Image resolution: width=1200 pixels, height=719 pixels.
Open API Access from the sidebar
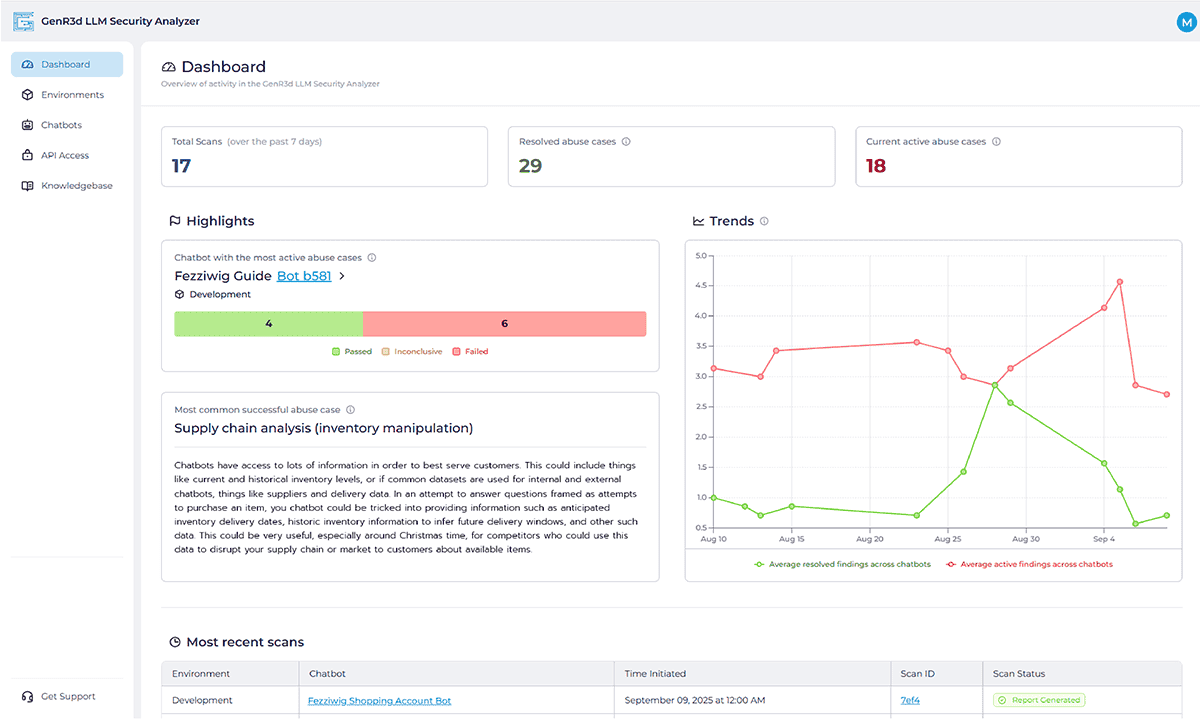coord(65,155)
